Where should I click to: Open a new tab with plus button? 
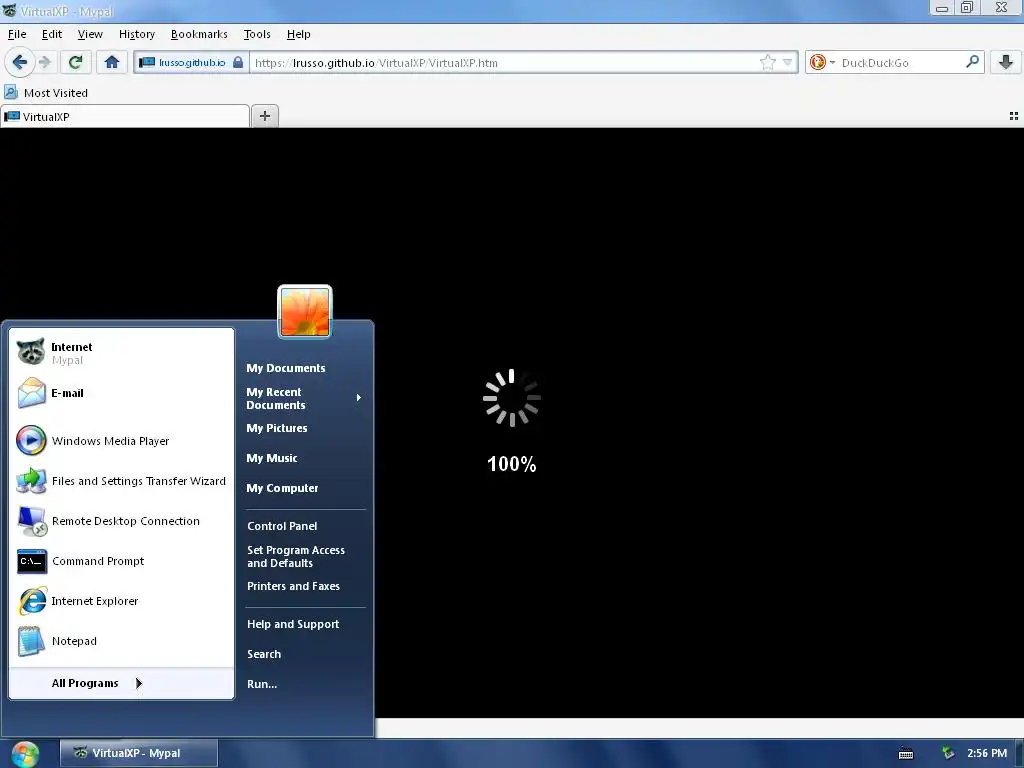(x=264, y=116)
